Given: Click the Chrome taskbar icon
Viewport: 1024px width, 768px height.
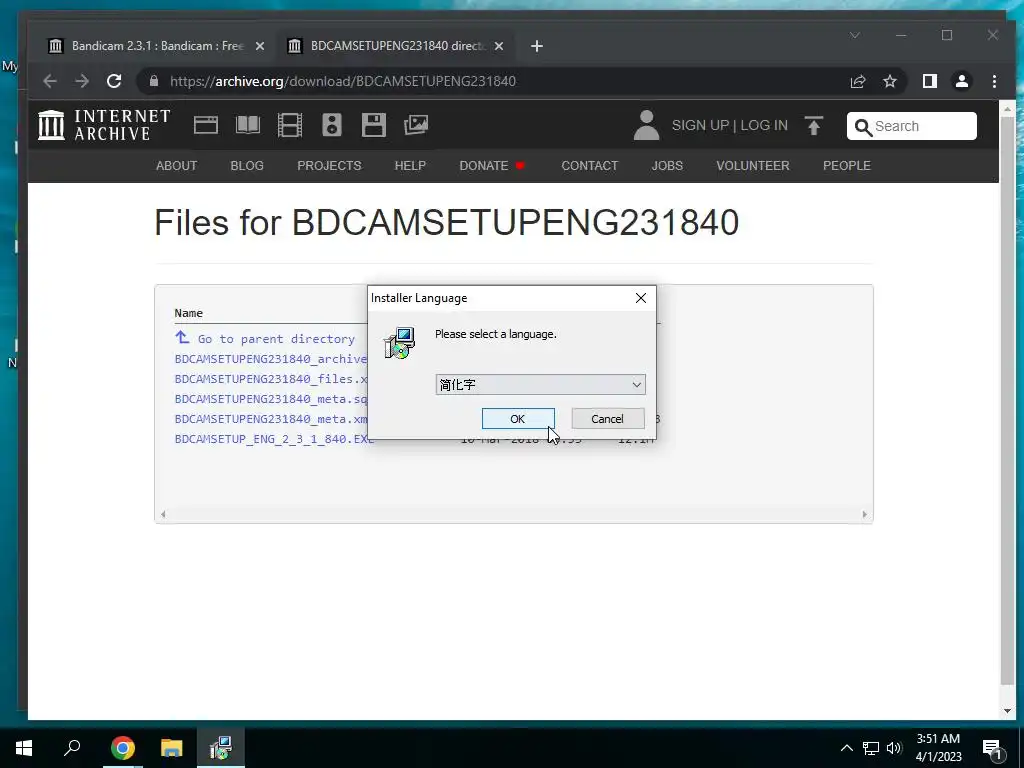Looking at the screenshot, I should click(x=122, y=748).
